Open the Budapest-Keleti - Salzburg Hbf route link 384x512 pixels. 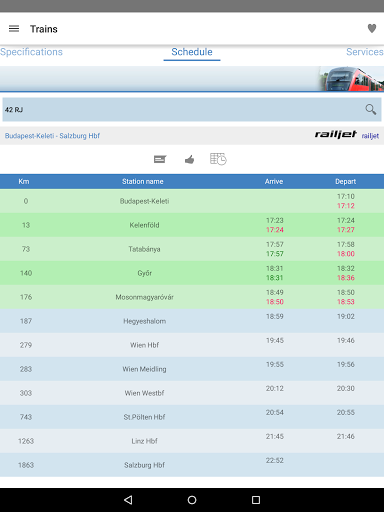[52, 136]
